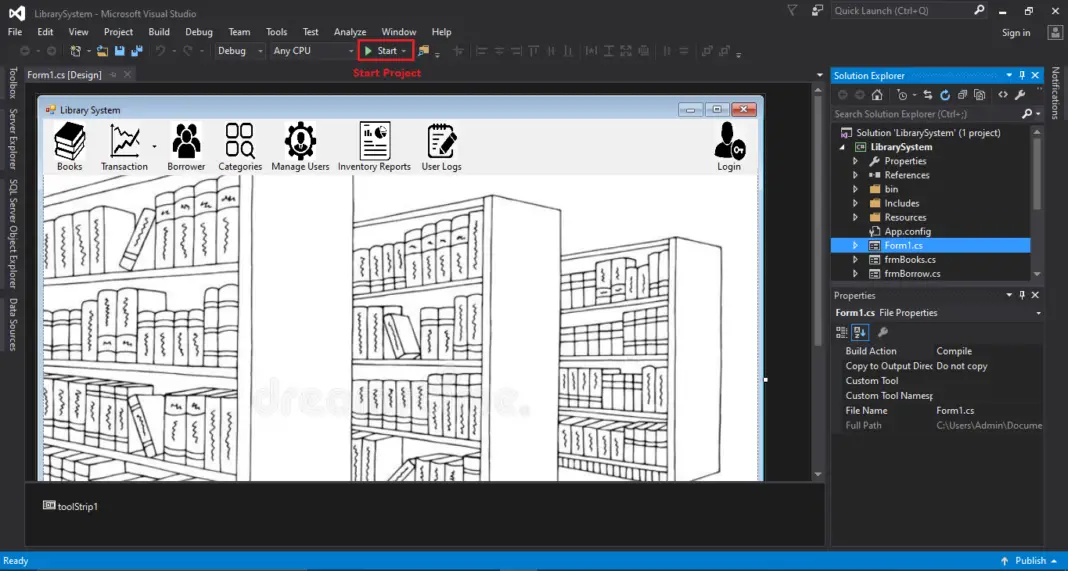The width and height of the screenshot is (1068, 571).
Task: Click the Find in Files toolbar icon
Action: tap(424, 51)
